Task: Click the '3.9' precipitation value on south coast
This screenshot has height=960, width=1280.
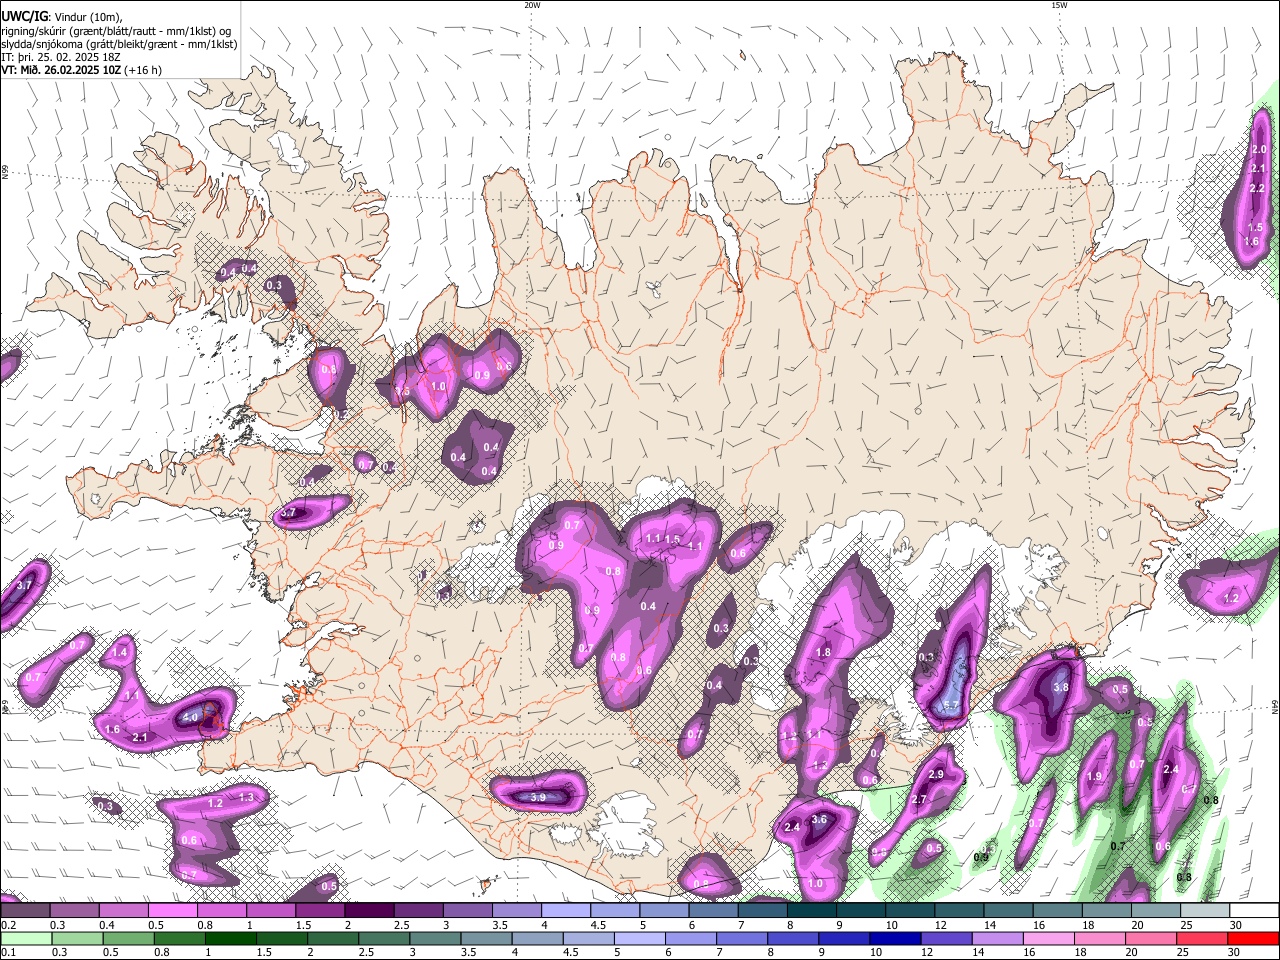Action: click(538, 797)
